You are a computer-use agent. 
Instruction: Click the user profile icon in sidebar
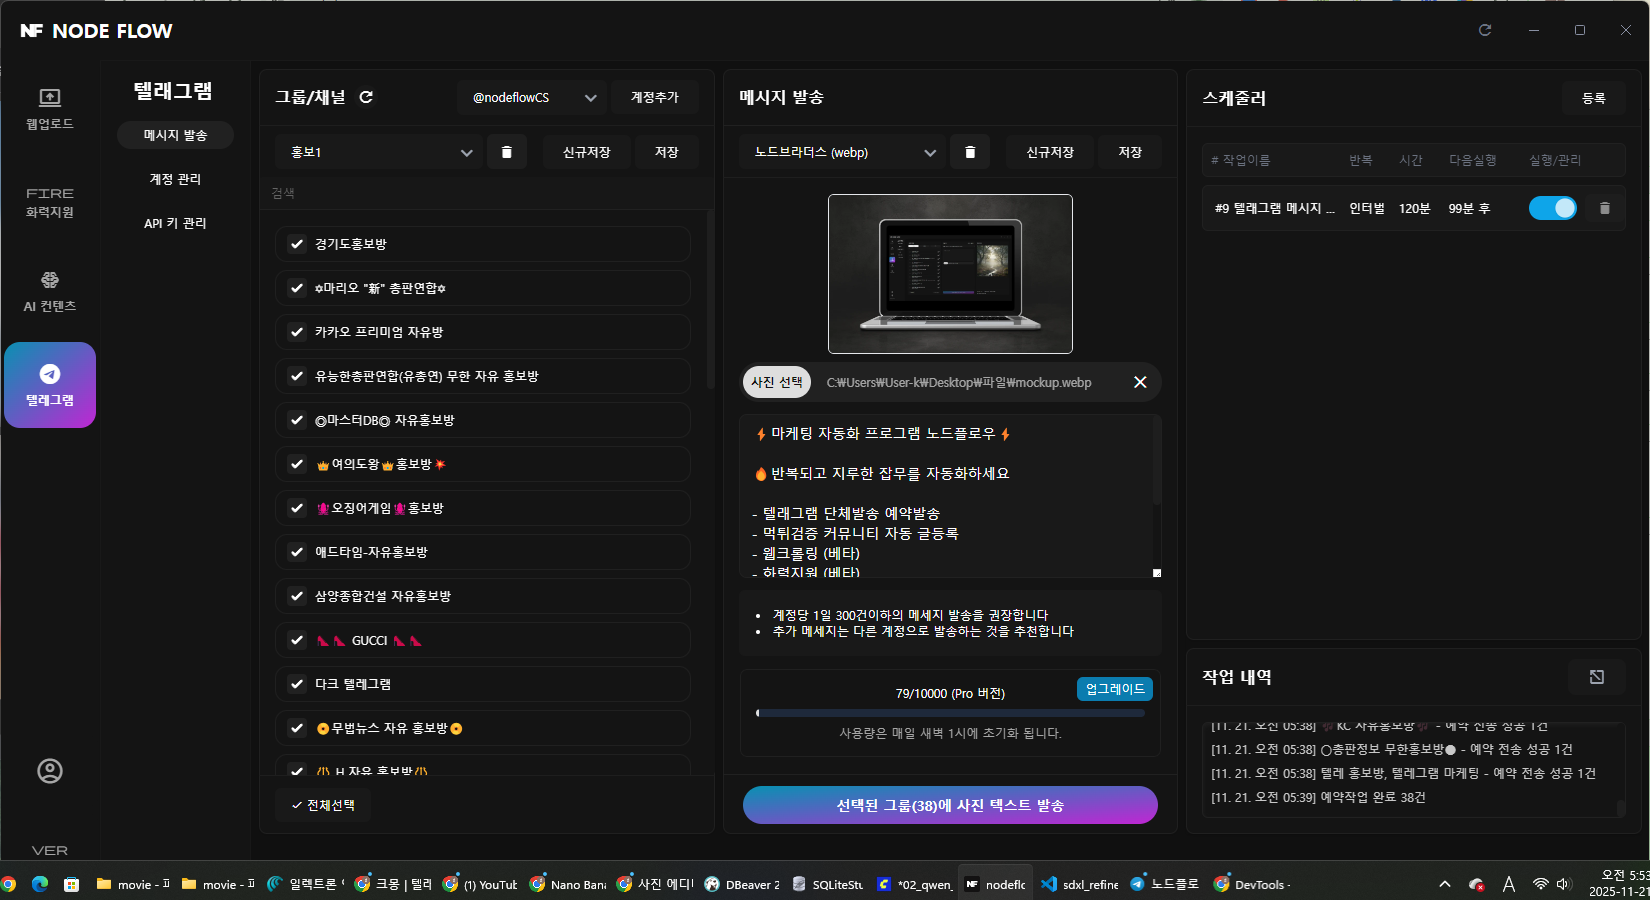point(49,771)
